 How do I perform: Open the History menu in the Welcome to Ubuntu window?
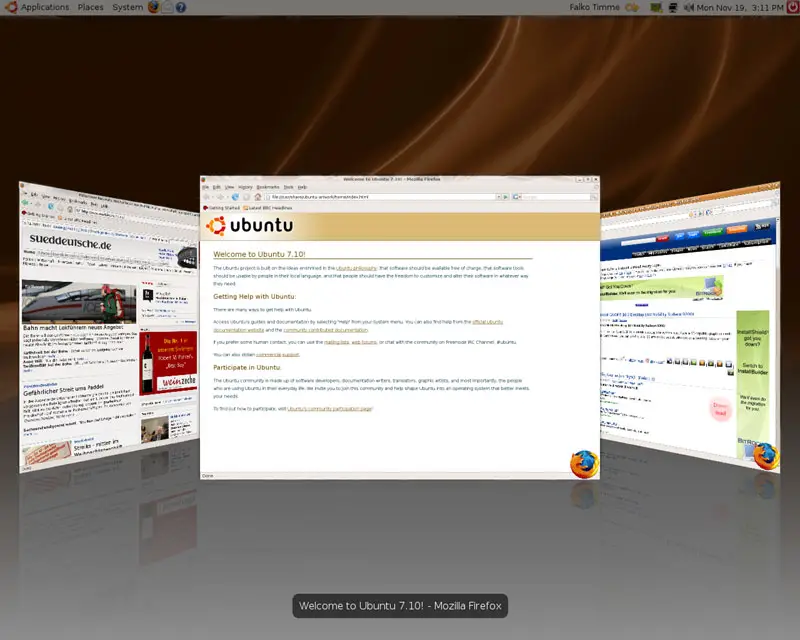[245, 187]
